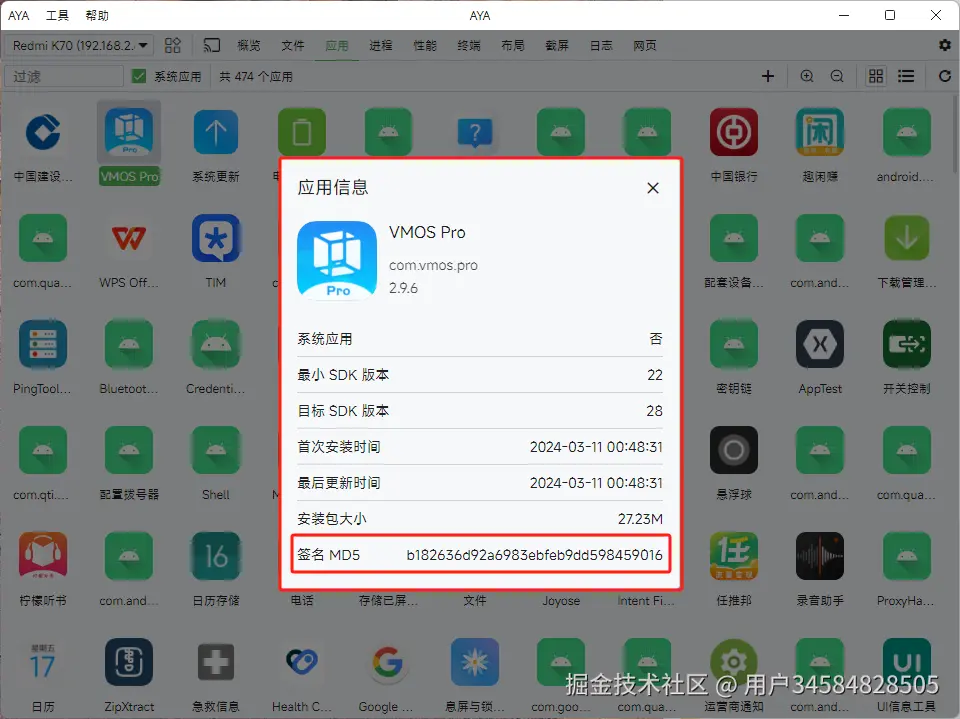
Task: Switch to list view layout
Action: point(906,76)
